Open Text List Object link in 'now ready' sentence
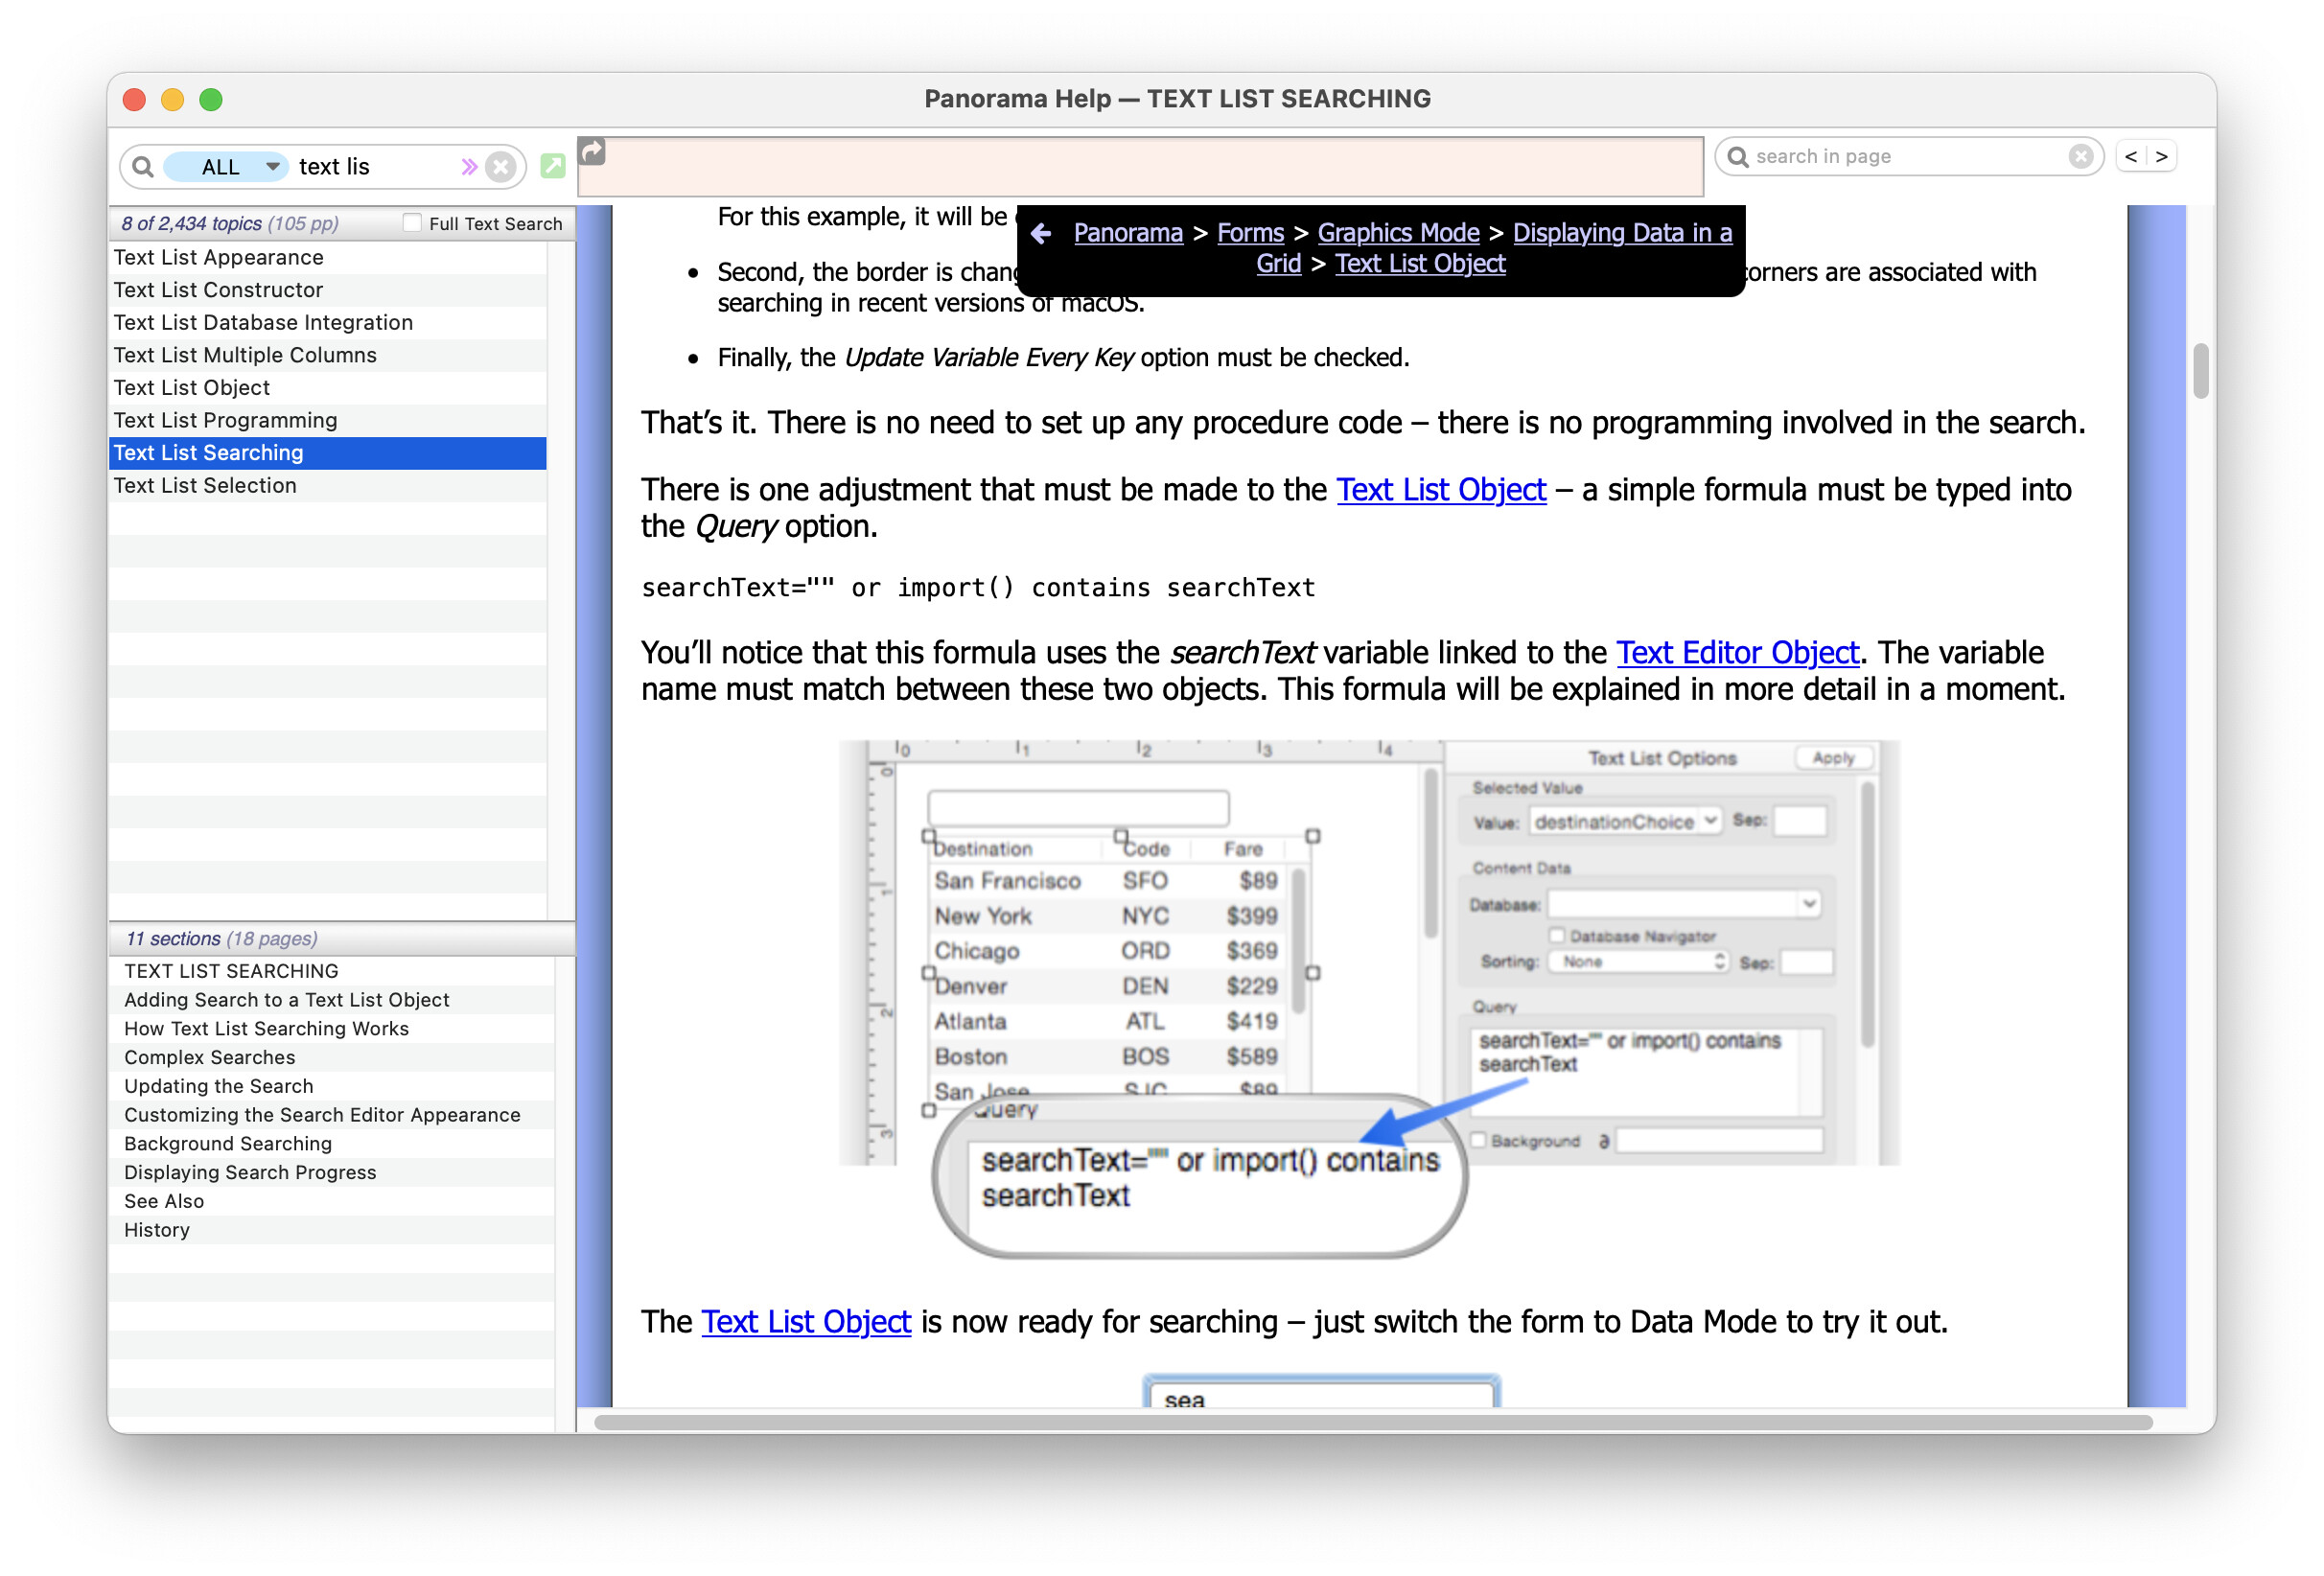The height and width of the screenshot is (1576, 2324). pyautogui.click(x=805, y=1322)
